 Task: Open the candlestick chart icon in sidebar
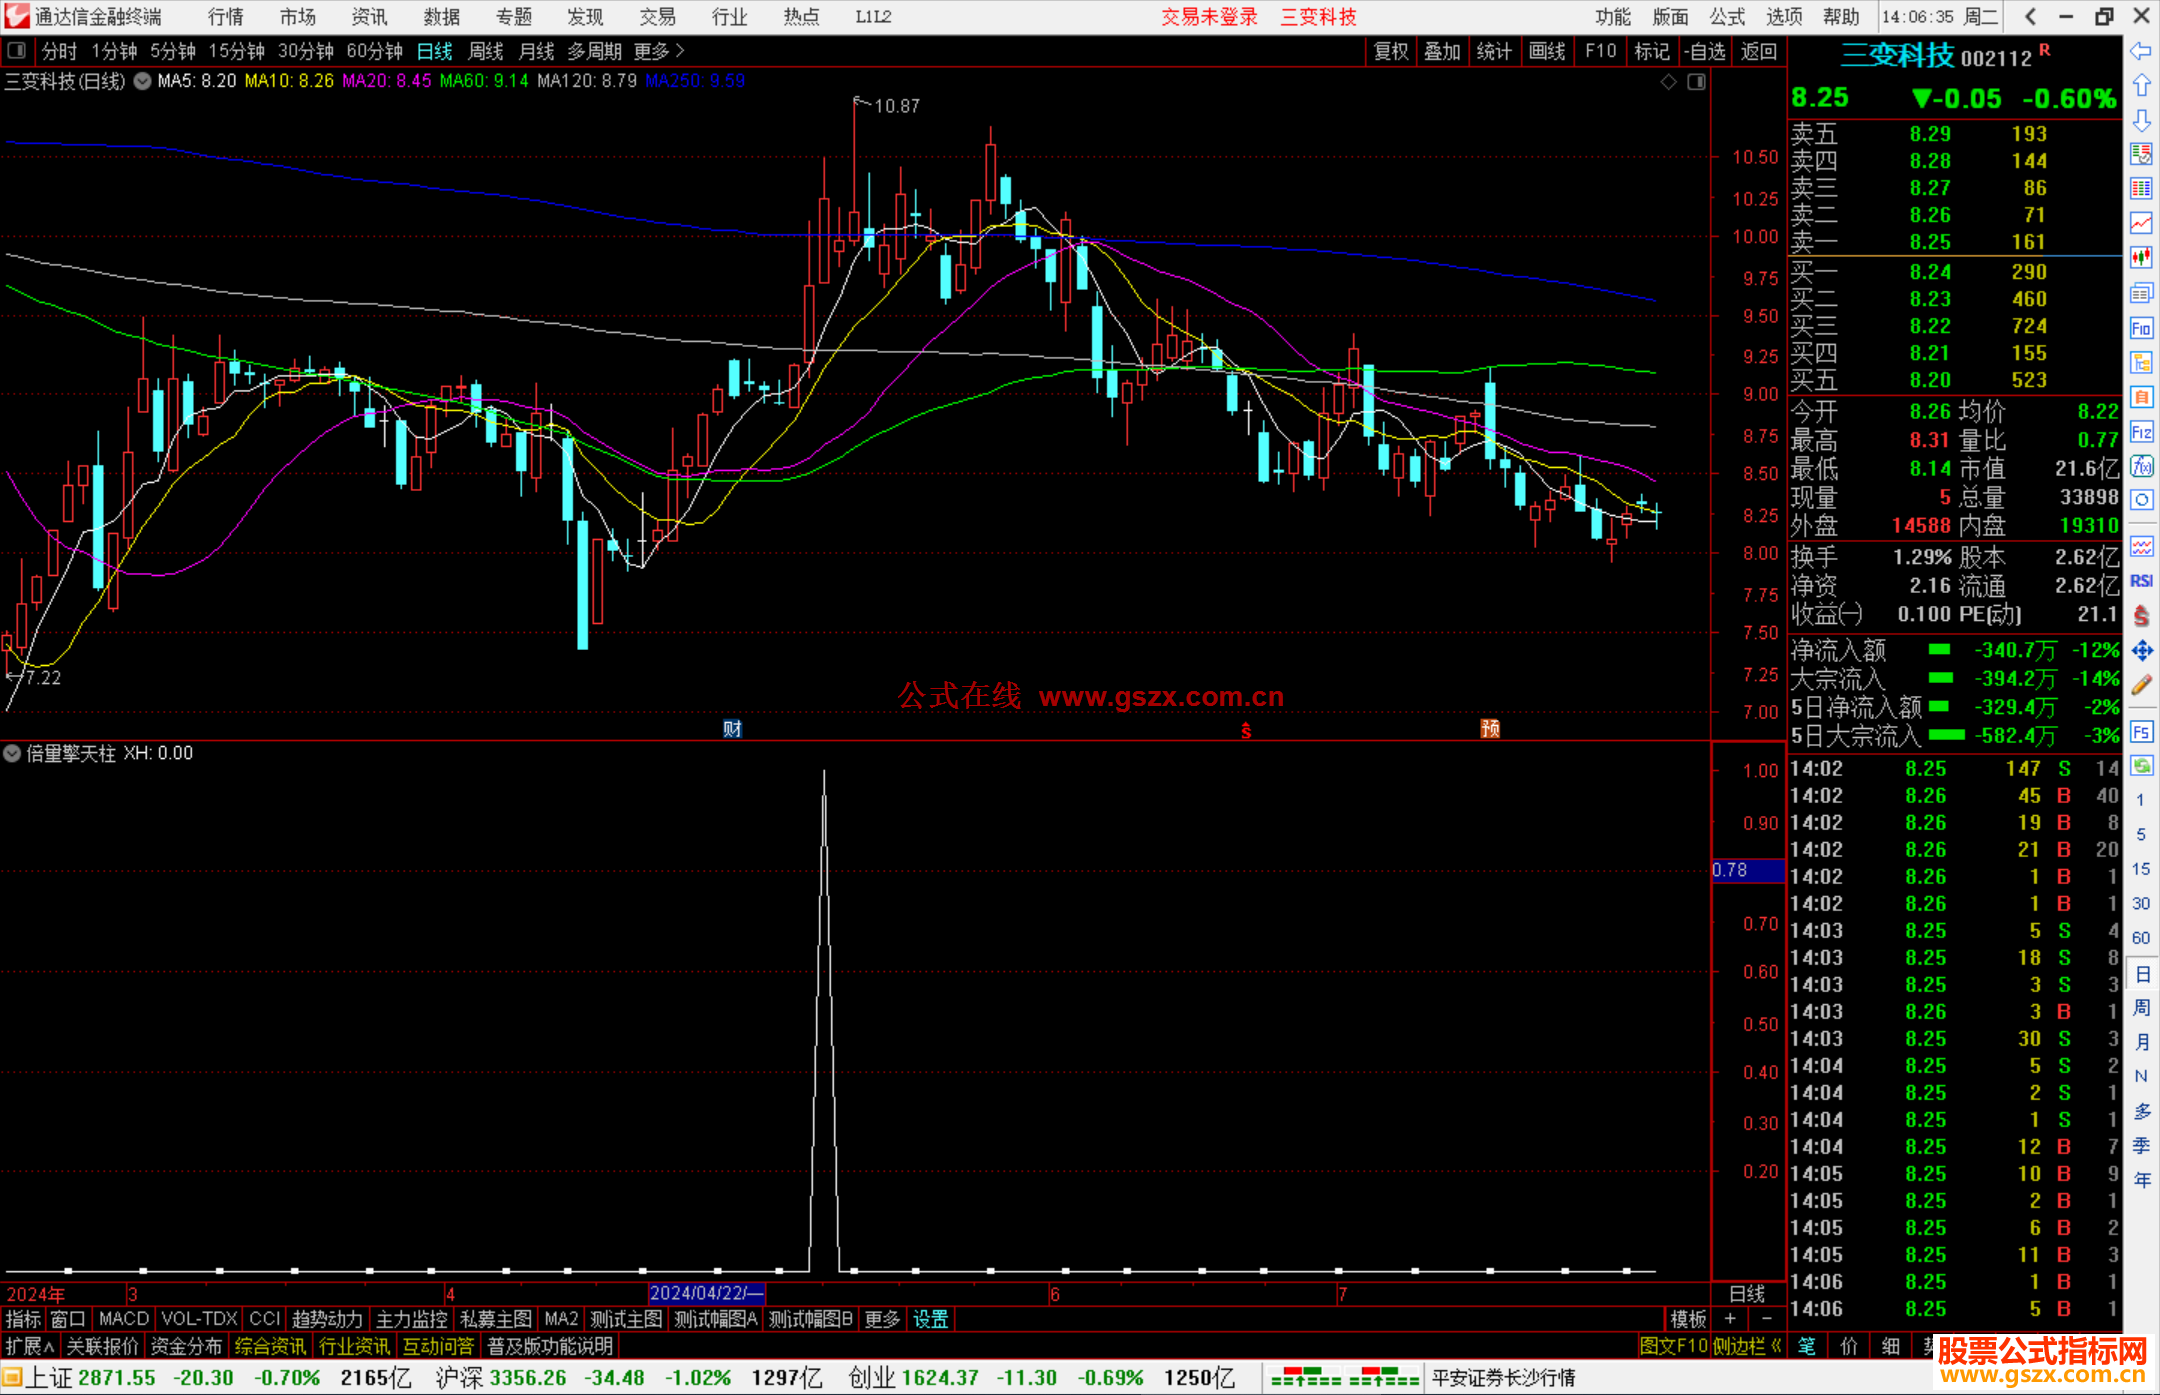point(2141,258)
